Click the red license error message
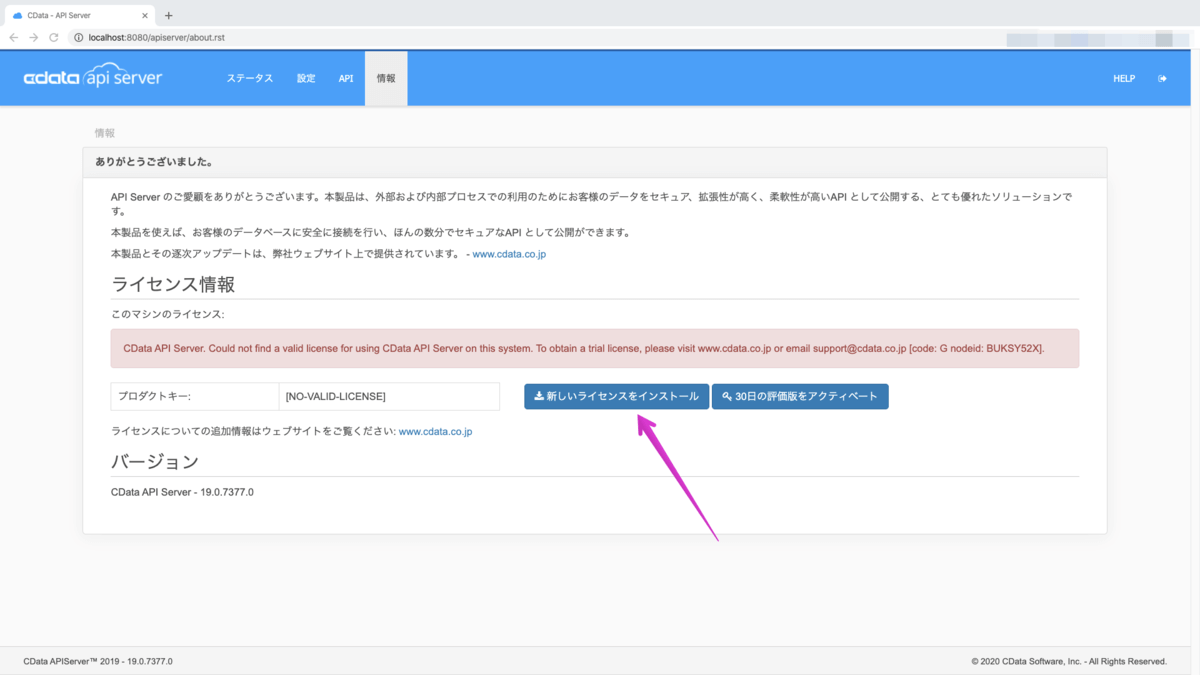 [x=595, y=348]
